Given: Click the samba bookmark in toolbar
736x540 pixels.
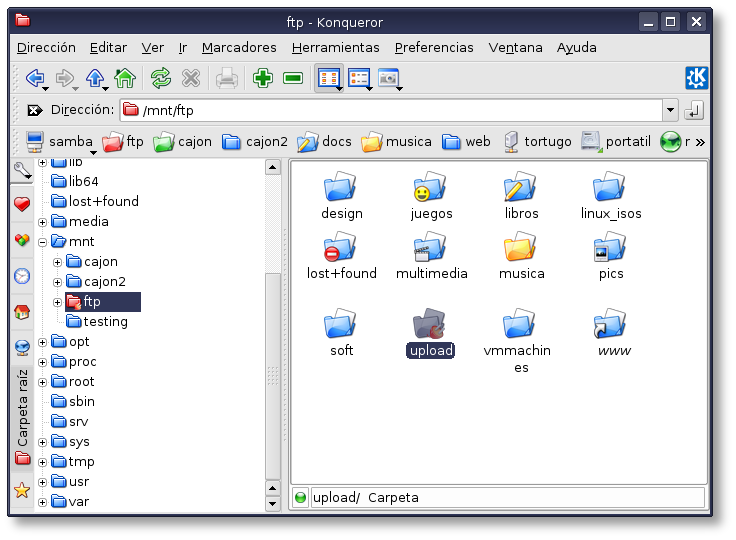Looking at the screenshot, I should [x=60, y=141].
